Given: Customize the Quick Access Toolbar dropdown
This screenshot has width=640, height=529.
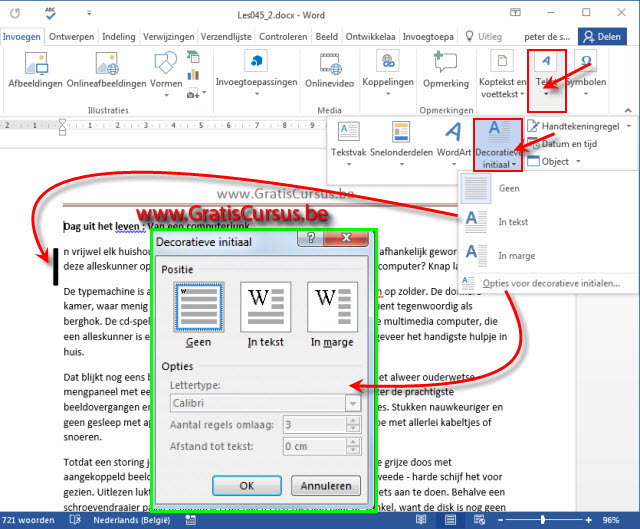Looking at the screenshot, I should pos(89,13).
